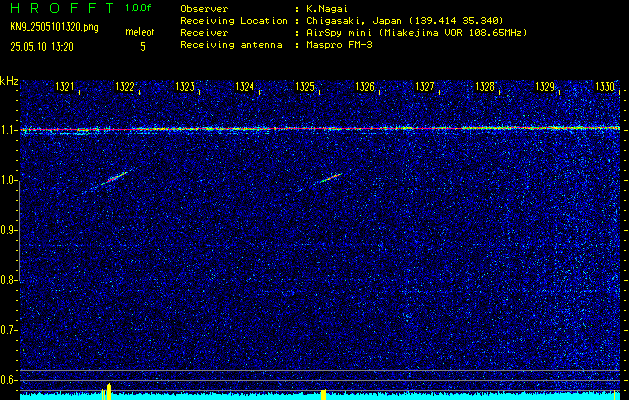
Task: Select the Chigasaki, Japan coordinates text
Action: coord(405,20)
